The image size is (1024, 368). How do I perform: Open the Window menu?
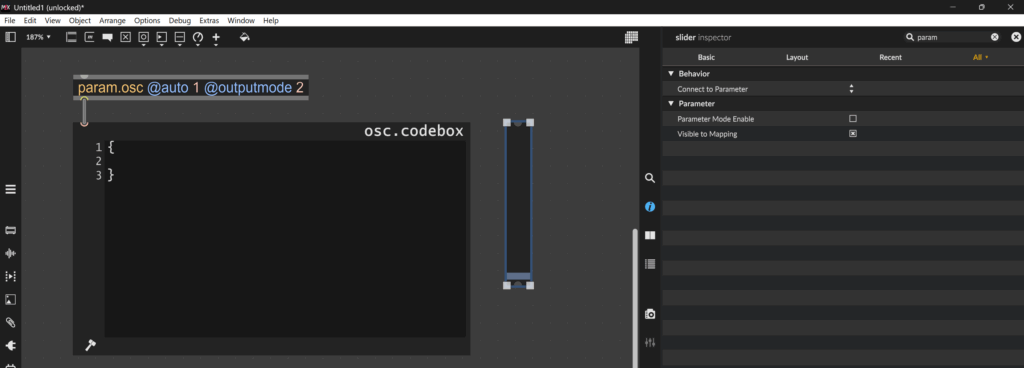(241, 20)
